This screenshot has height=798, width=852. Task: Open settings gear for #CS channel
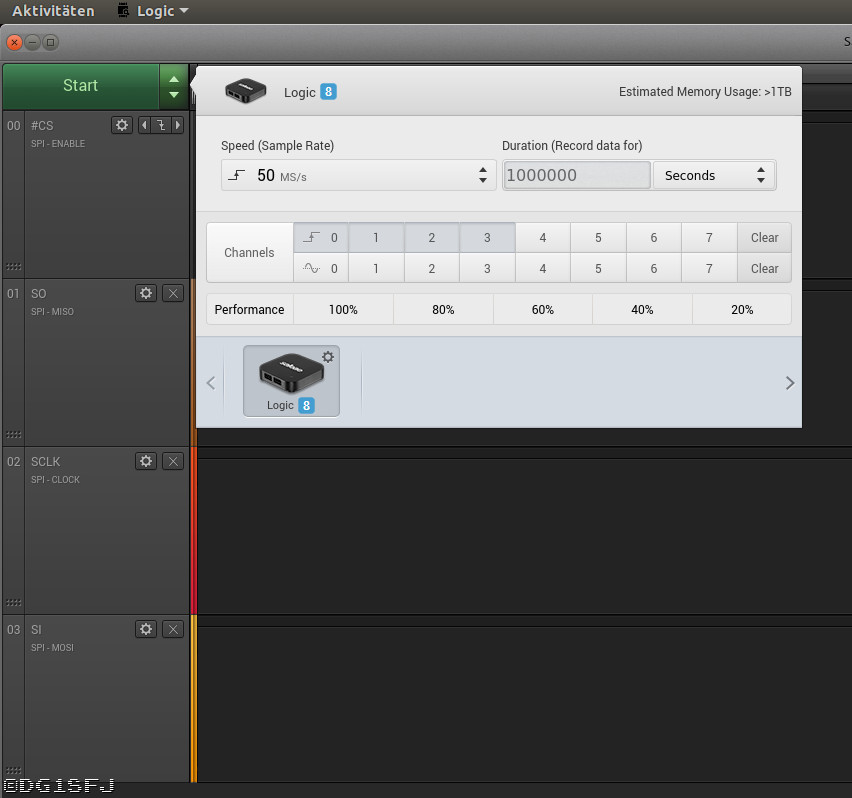[x=122, y=125]
